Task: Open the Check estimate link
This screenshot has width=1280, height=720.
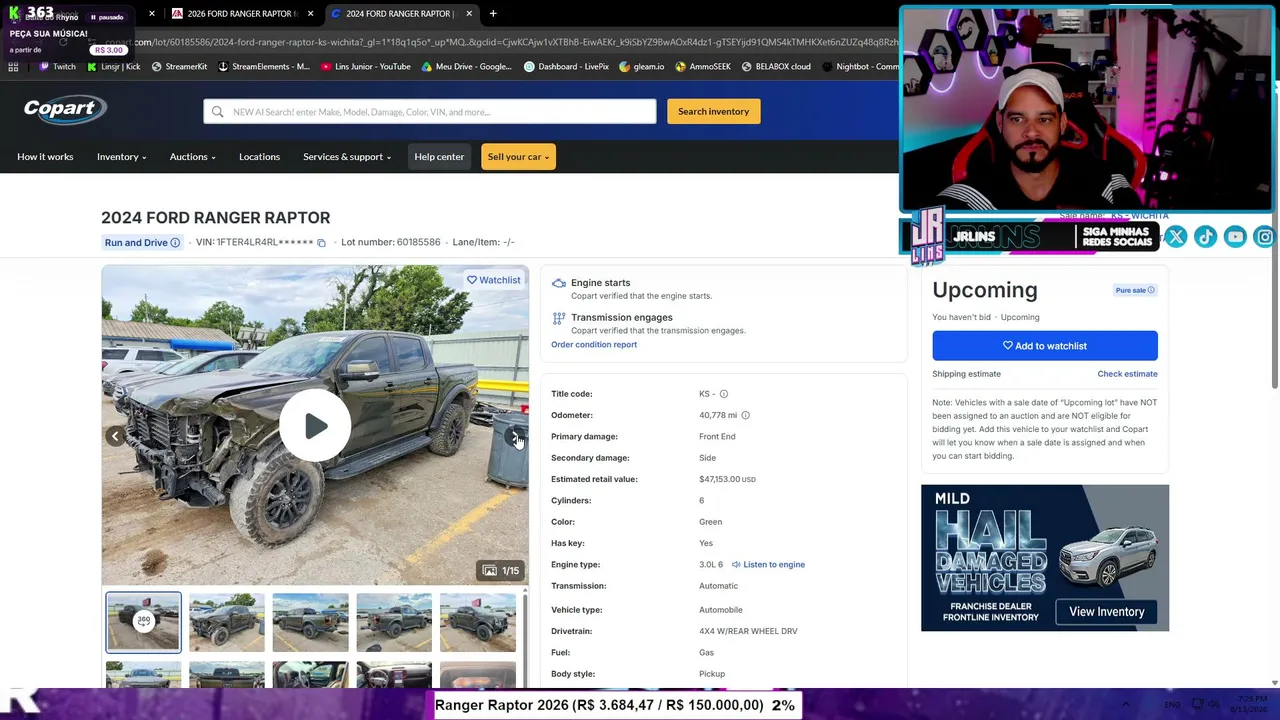Action: click(1127, 374)
